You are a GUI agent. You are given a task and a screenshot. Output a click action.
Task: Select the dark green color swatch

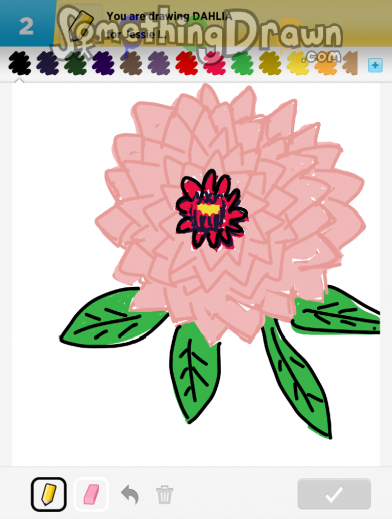75,63
